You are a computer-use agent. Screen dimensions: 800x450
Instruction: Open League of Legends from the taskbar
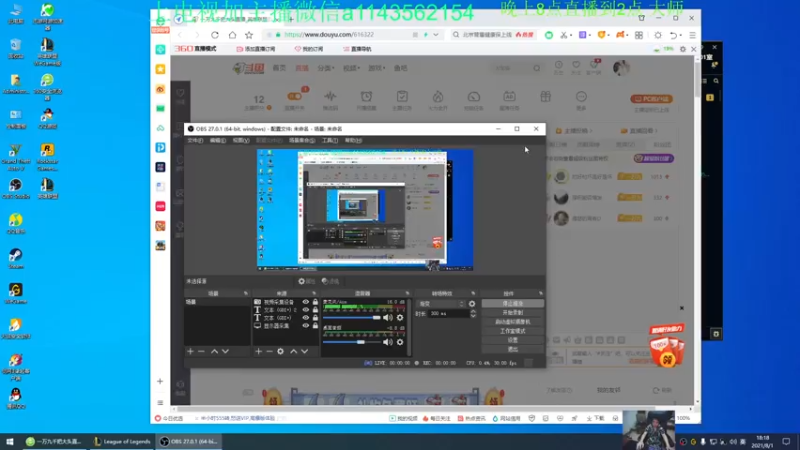coord(122,442)
